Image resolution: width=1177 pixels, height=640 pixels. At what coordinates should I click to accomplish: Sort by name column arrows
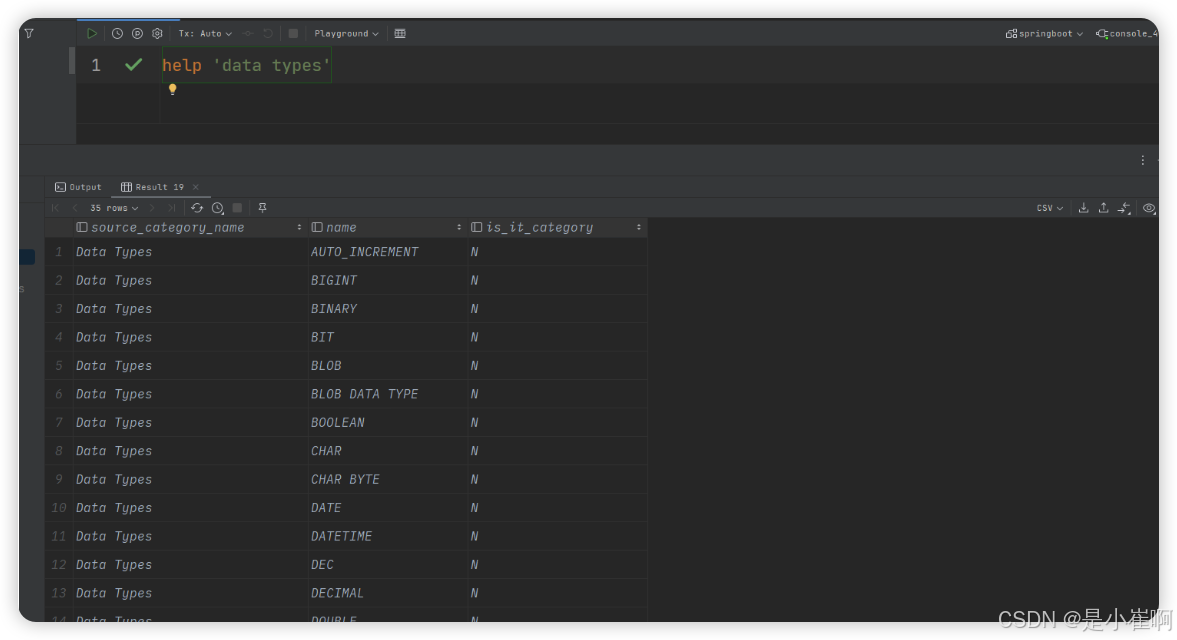pos(459,227)
